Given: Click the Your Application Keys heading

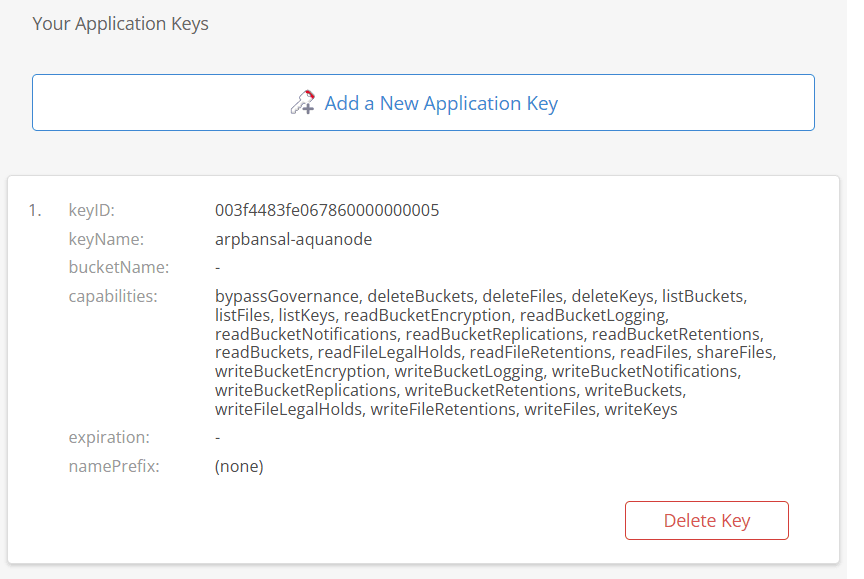Looking at the screenshot, I should point(119,23).
